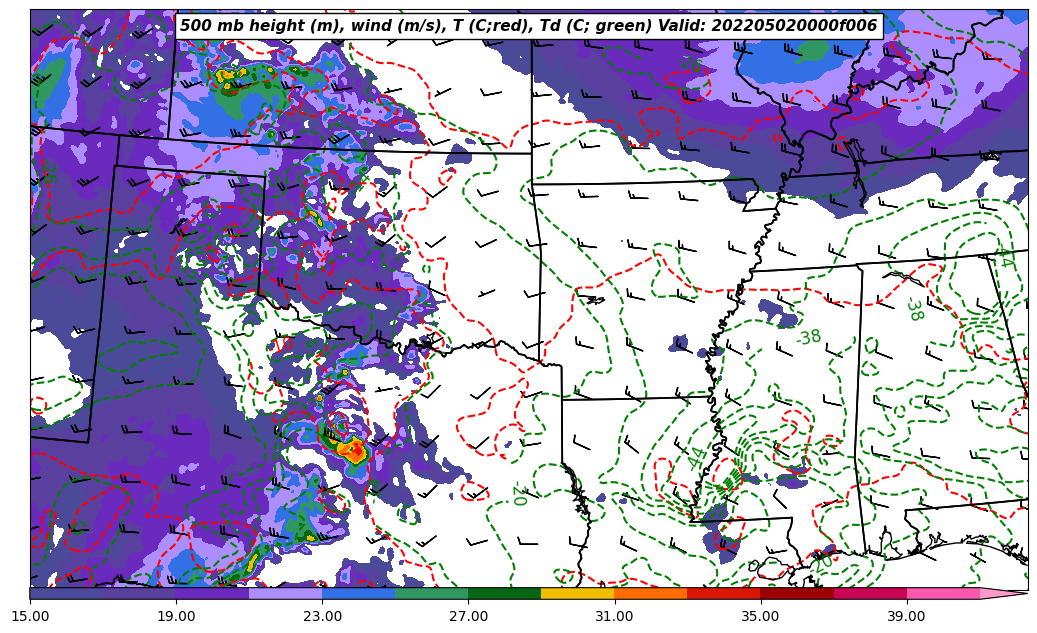This screenshot has height=633, width=1037.
Task: Click the 23.00 colorbar tick label
Action: (322, 616)
